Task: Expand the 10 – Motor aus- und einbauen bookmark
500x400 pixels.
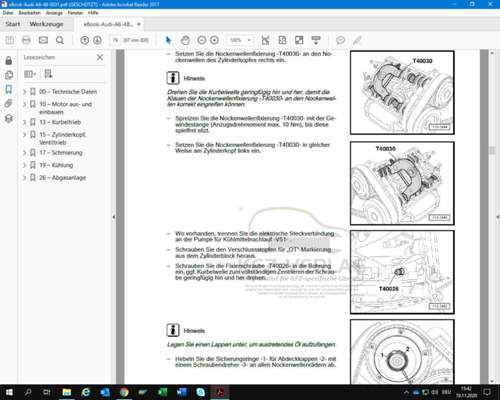Action: [24, 104]
